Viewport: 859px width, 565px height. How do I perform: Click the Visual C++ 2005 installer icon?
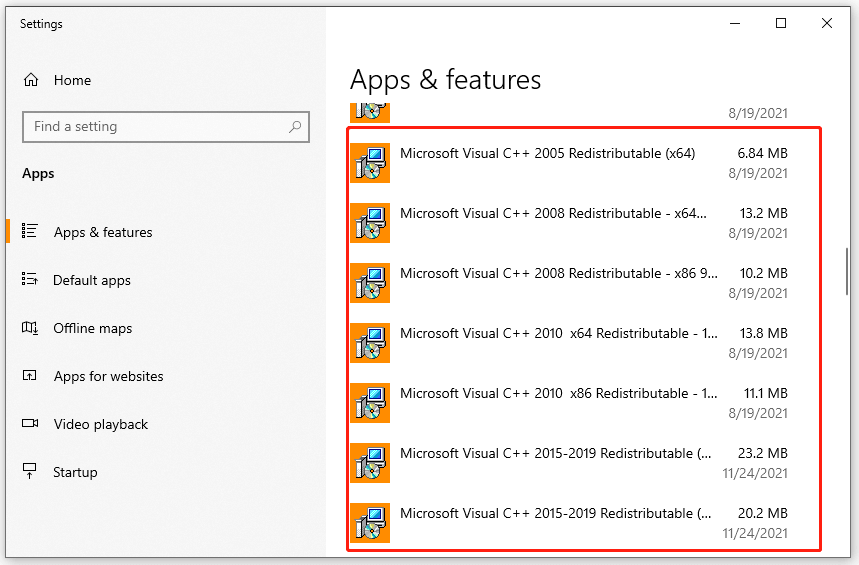(x=369, y=163)
